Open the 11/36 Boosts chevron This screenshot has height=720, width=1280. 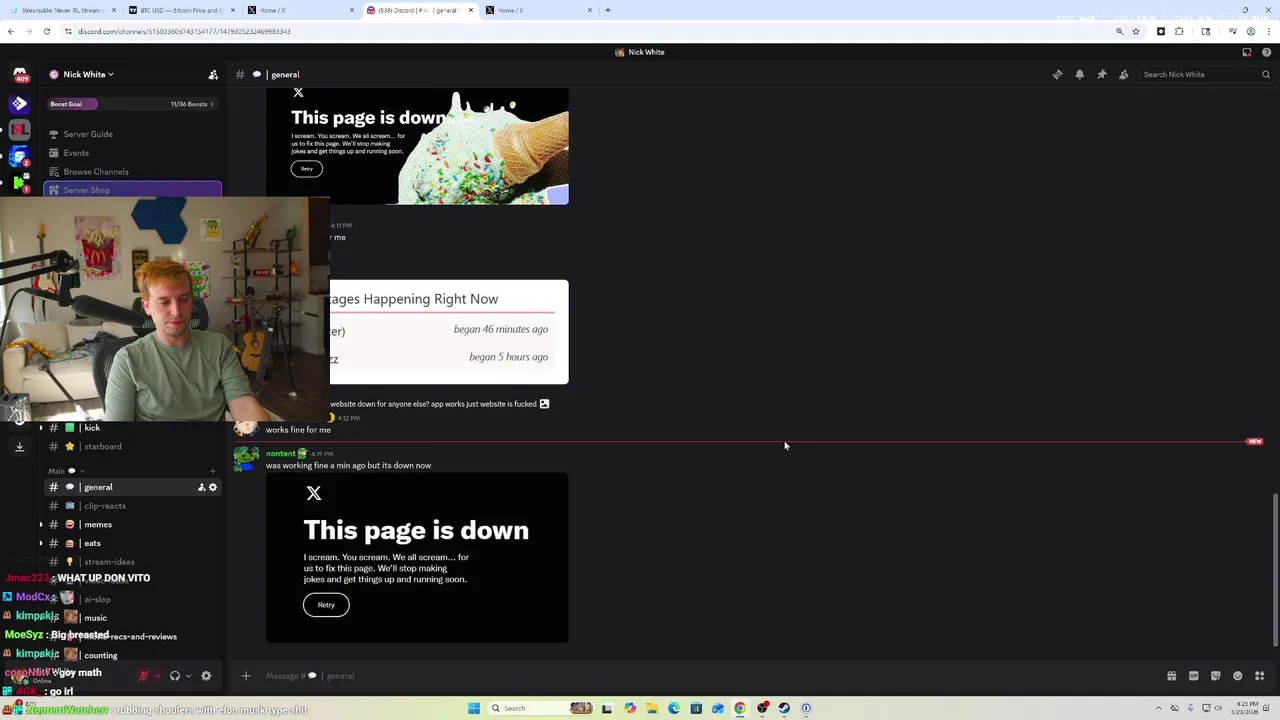(212, 104)
